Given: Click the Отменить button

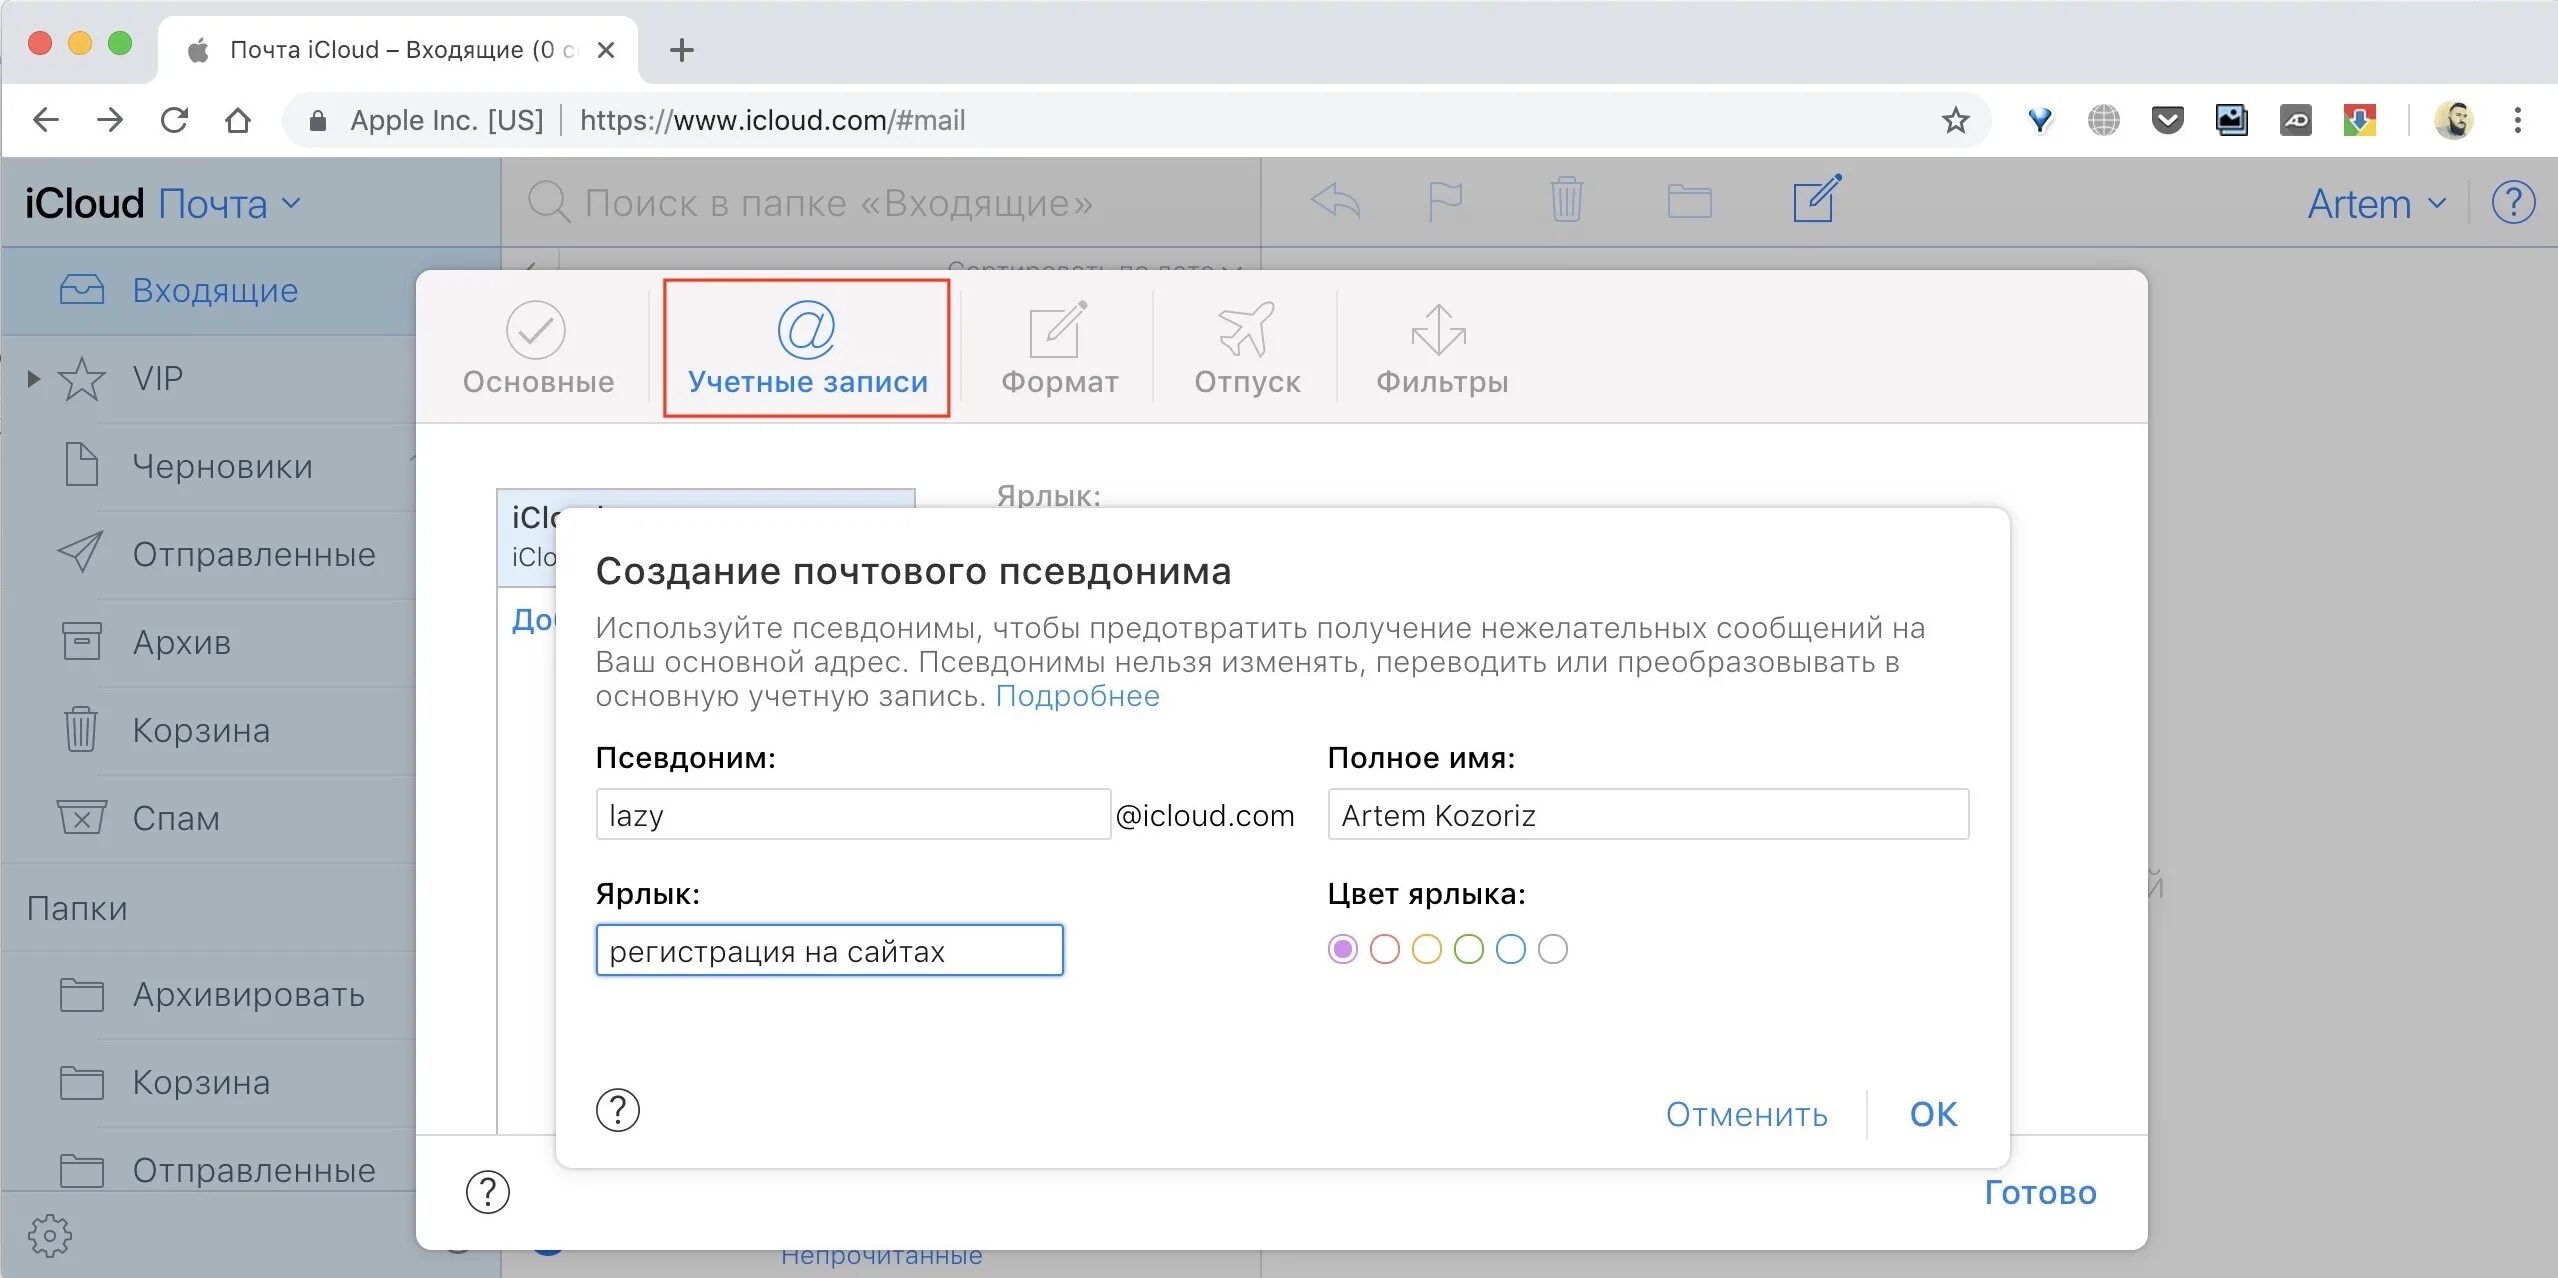Looking at the screenshot, I should click(x=1746, y=1114).
